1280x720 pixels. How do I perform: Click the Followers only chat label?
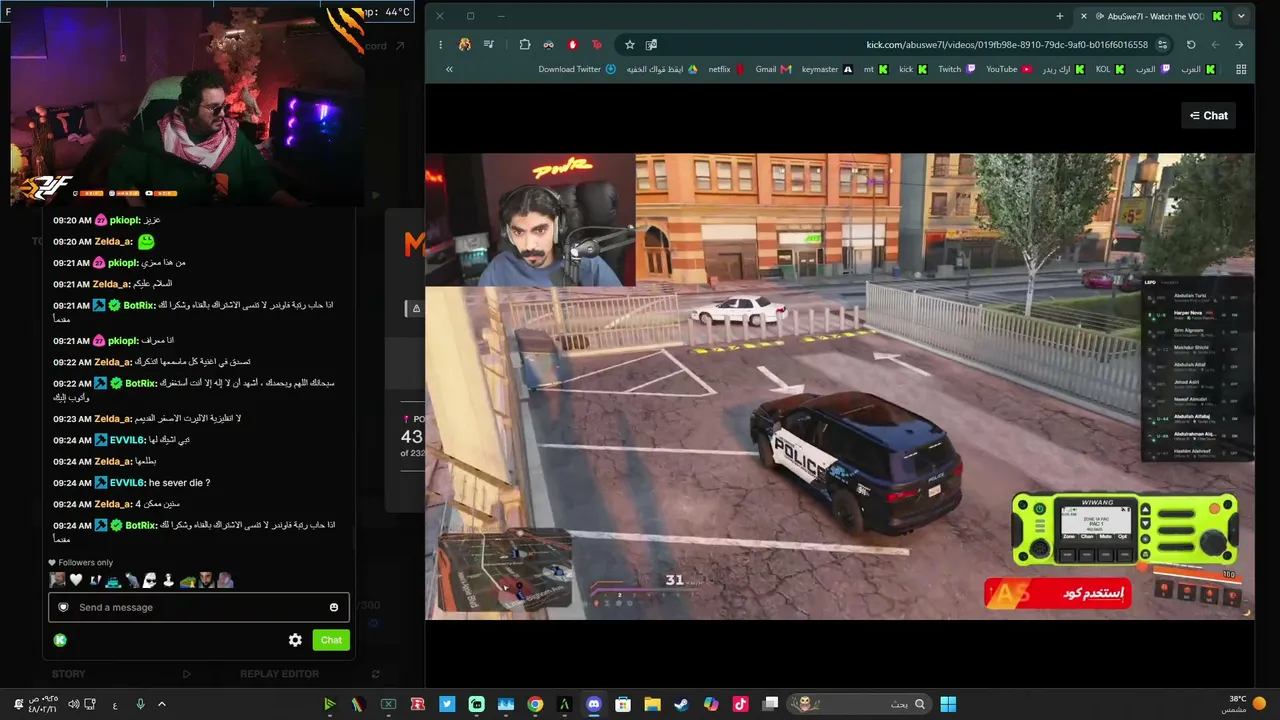pyautogui.click(x=85, y=563)
